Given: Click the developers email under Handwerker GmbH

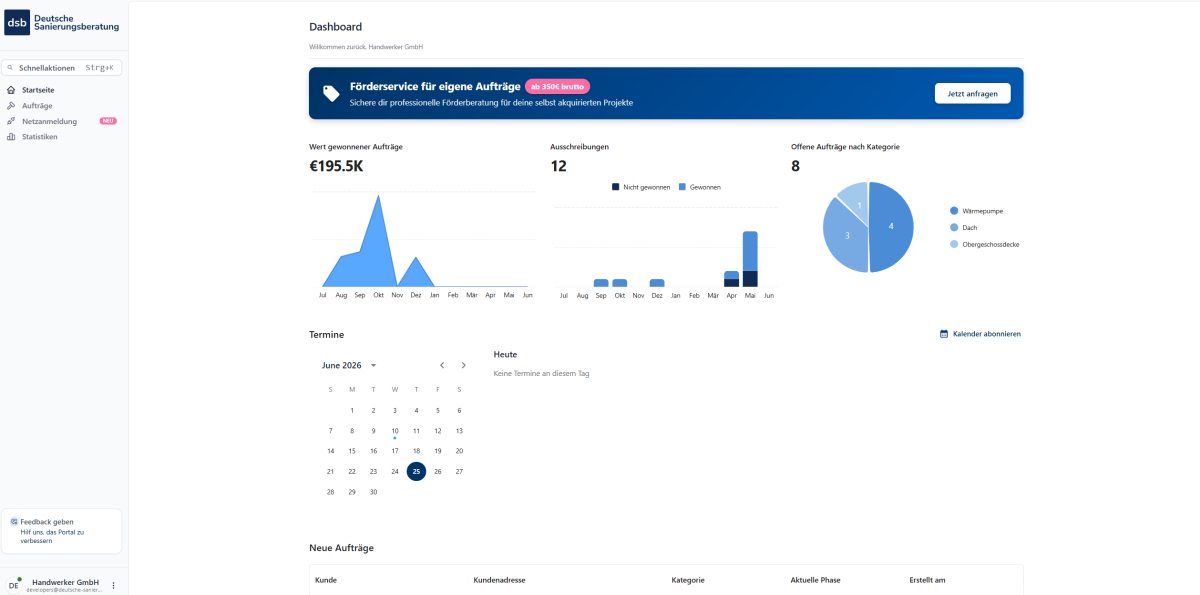Looking at the screenshot, I should click(65, 590).
